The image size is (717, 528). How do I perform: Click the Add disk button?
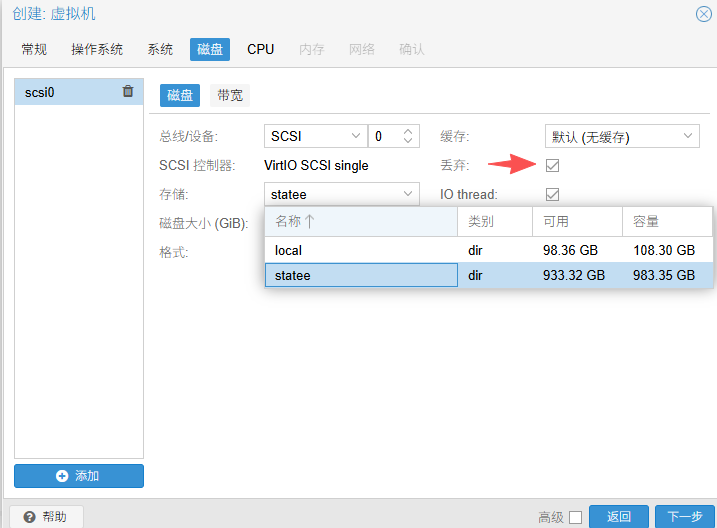[x=79, y=476]
